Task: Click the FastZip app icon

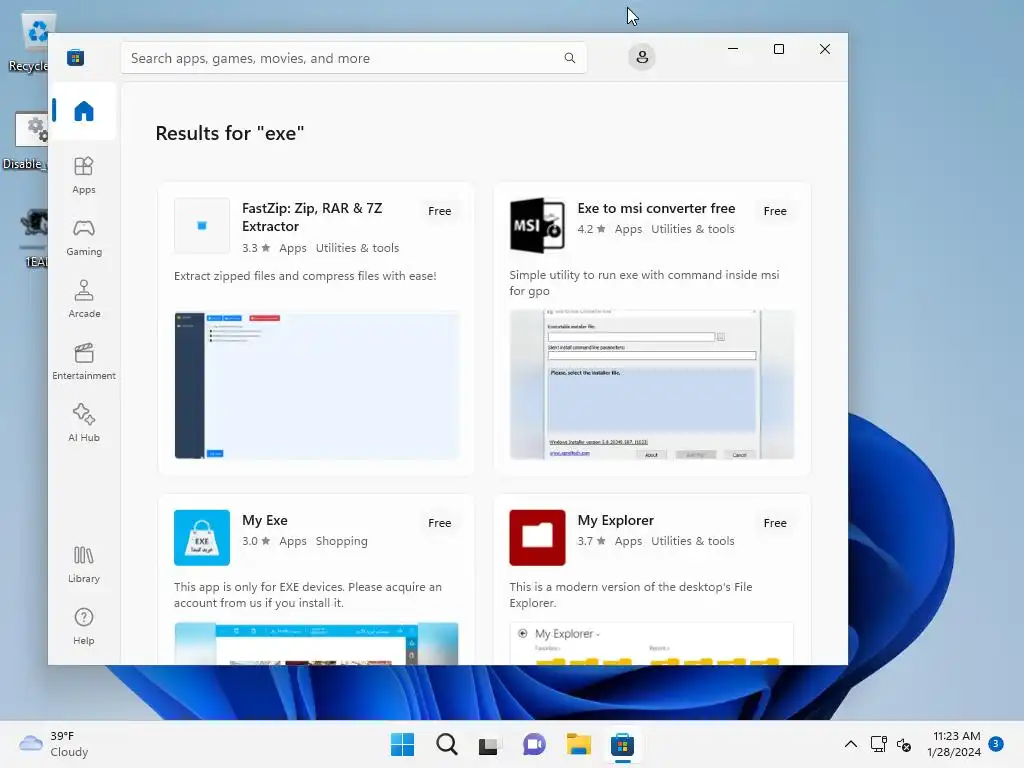Action: tap(202, 226)
